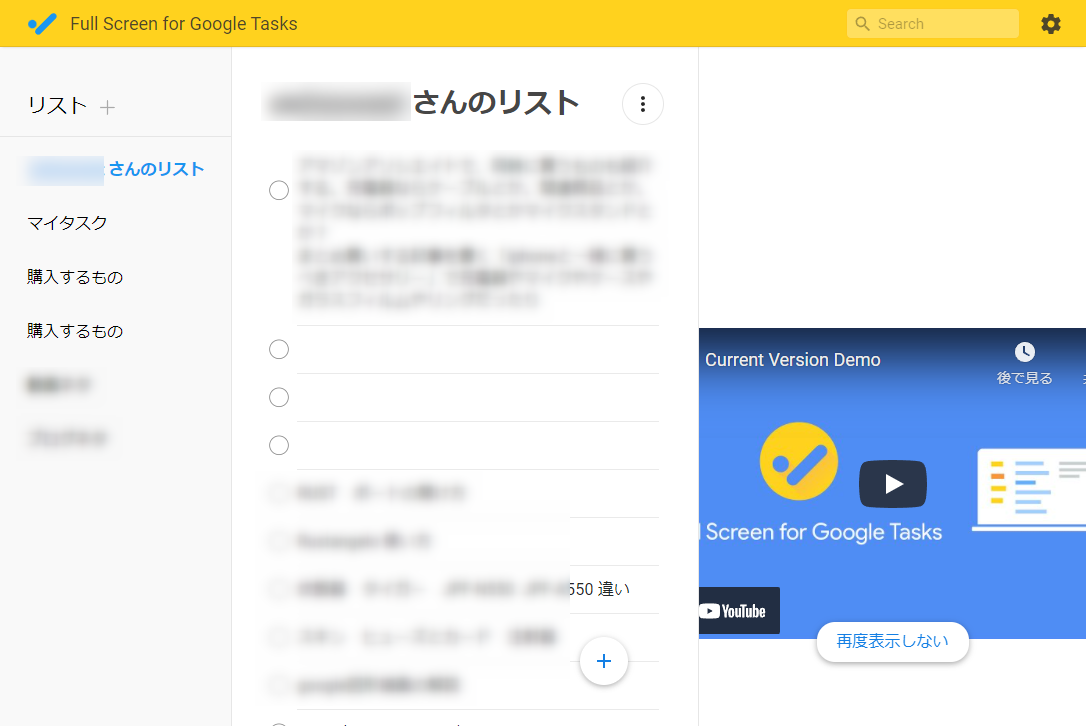Select the highlighted さんのリスト in sidebar
The image size is (1086, 726).
[x=155, y=169]
